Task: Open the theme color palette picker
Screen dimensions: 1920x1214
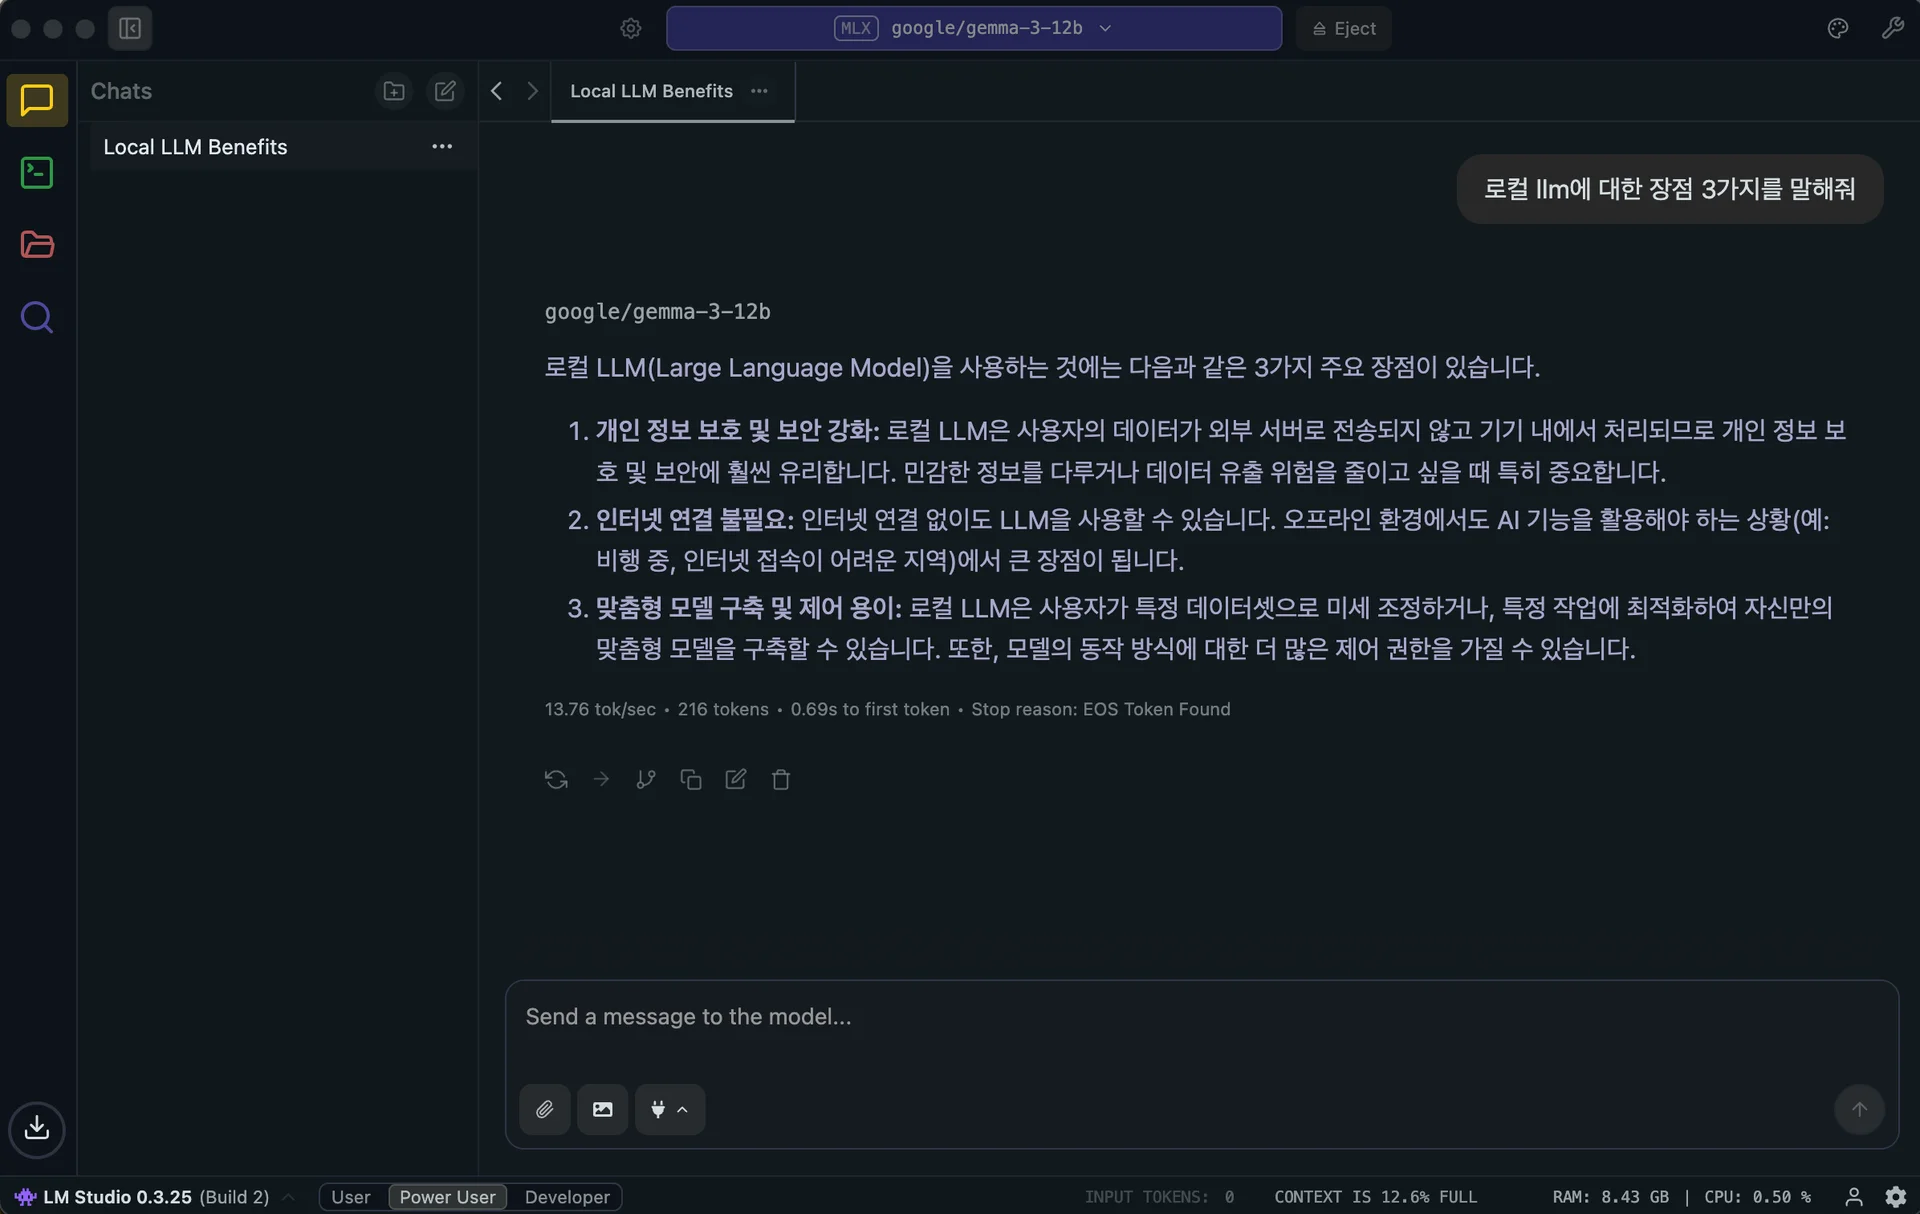Action: (x=1837, y=28)
